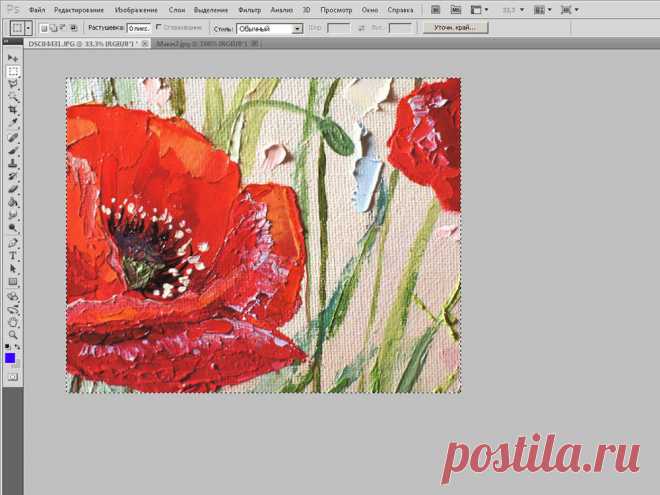This screenshot has height=495, width=660.
Task: Select the Move tool
Action: (13, 58)
